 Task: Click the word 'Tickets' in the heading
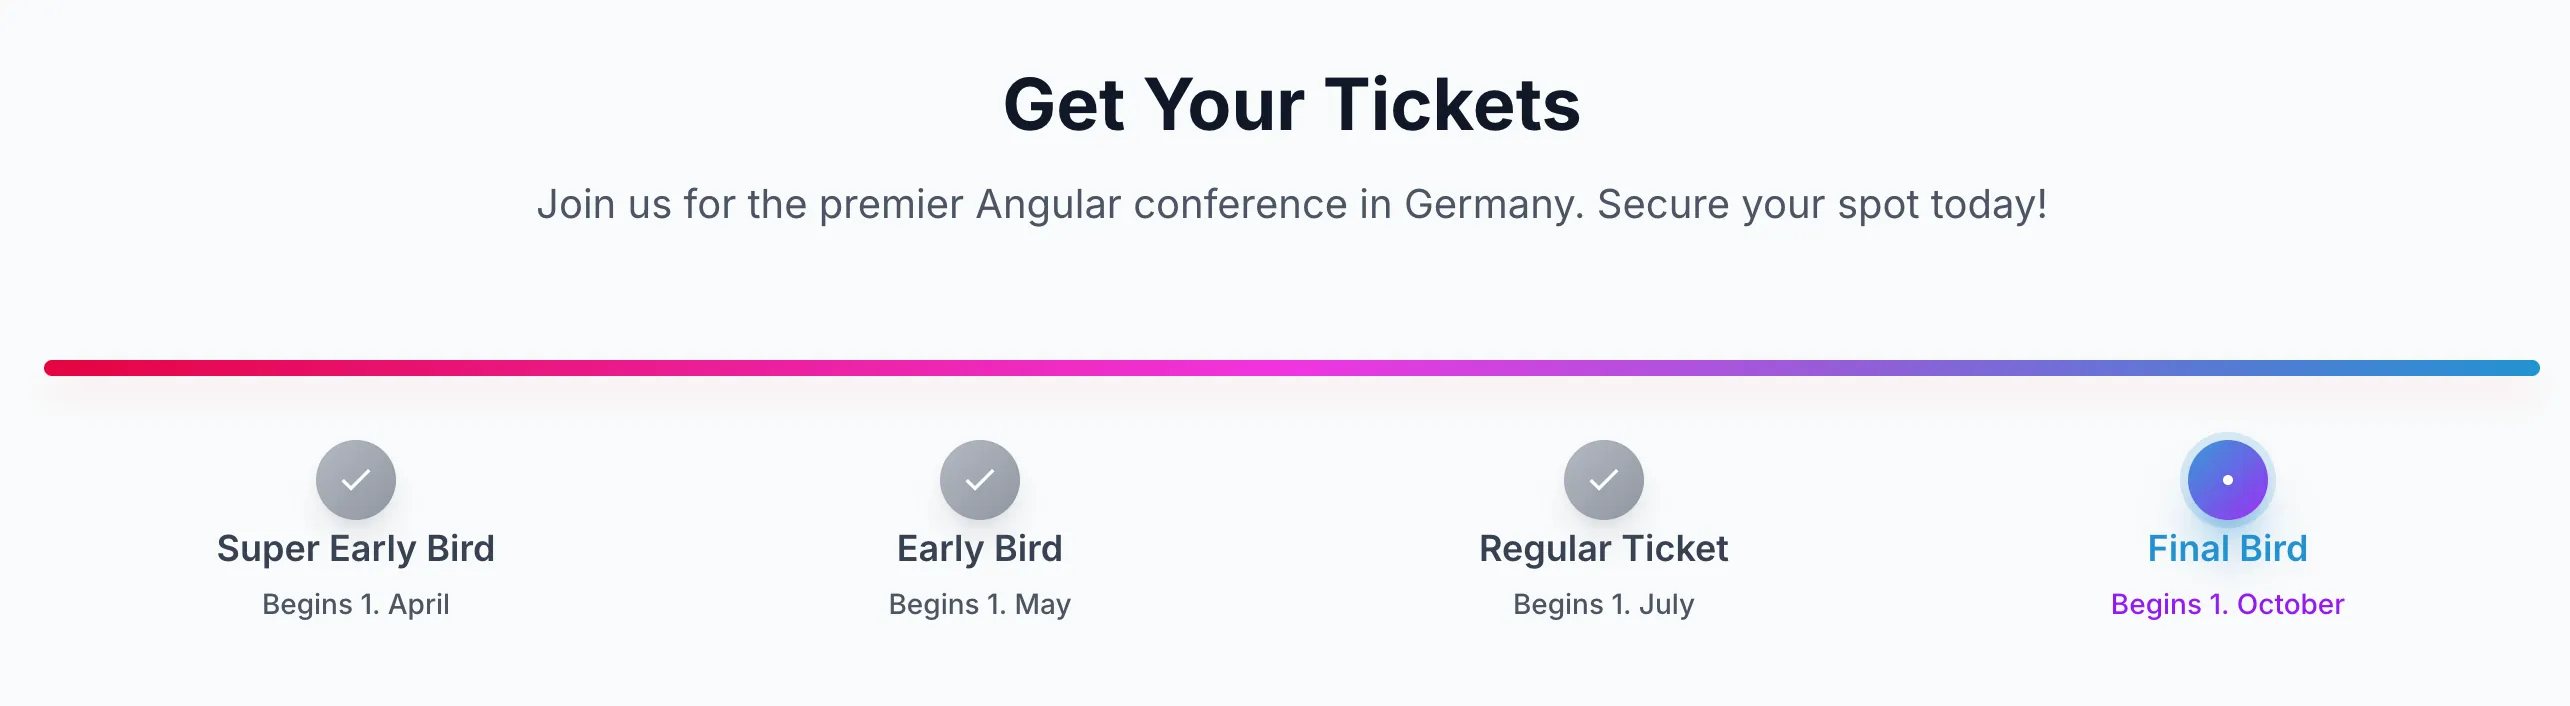point(1452,105)
